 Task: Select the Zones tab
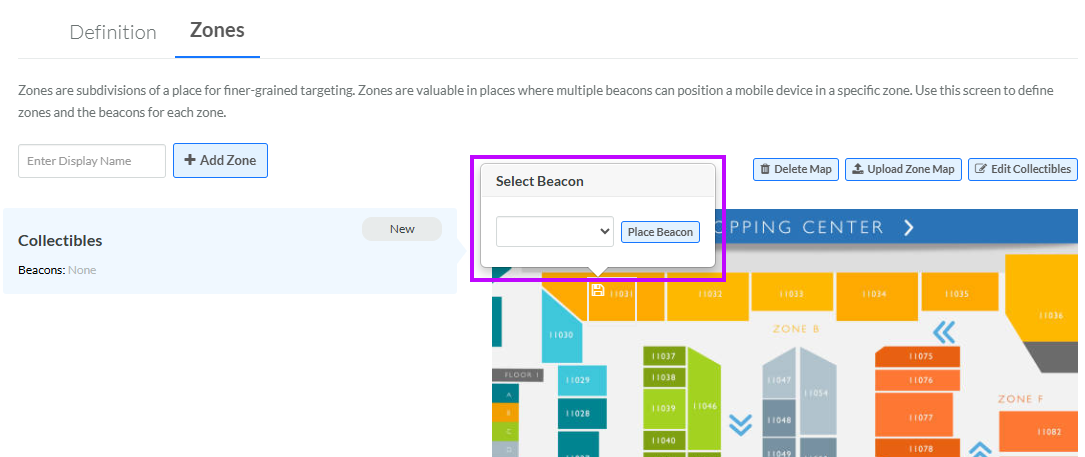(217, 30)
